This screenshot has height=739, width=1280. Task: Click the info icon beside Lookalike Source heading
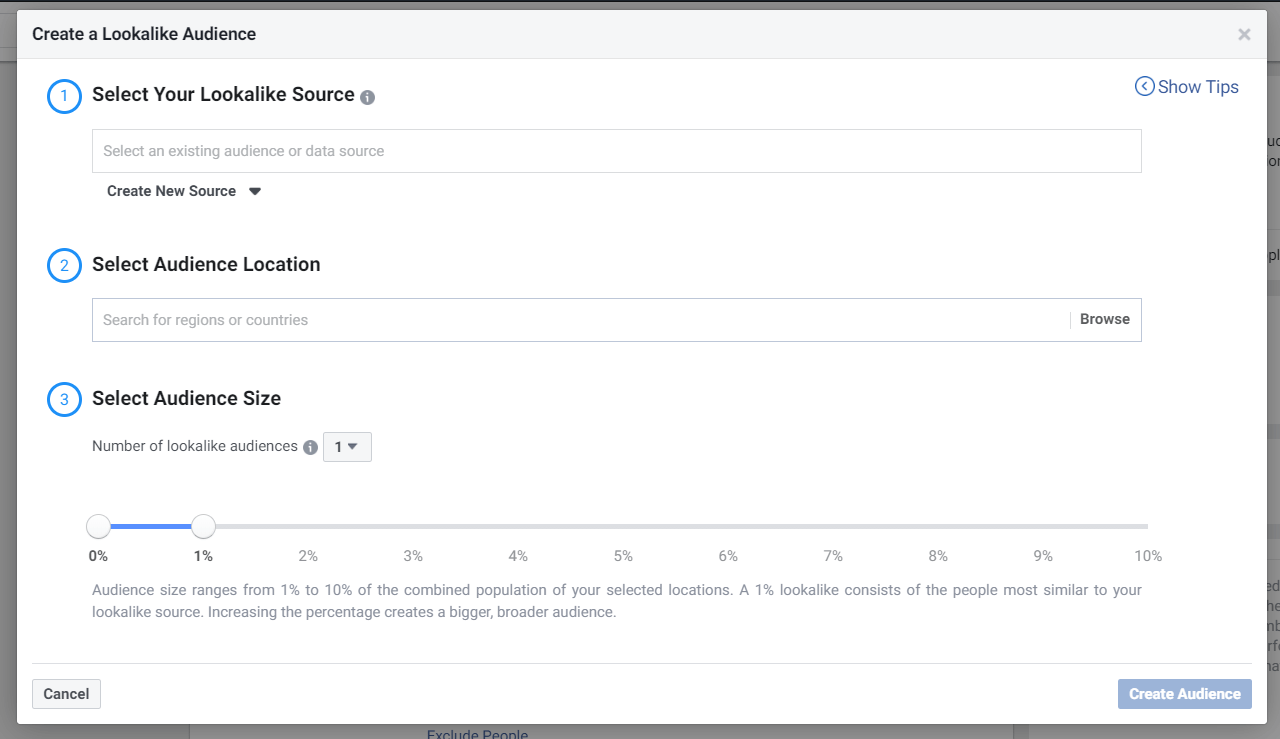[x=367, y=97]
